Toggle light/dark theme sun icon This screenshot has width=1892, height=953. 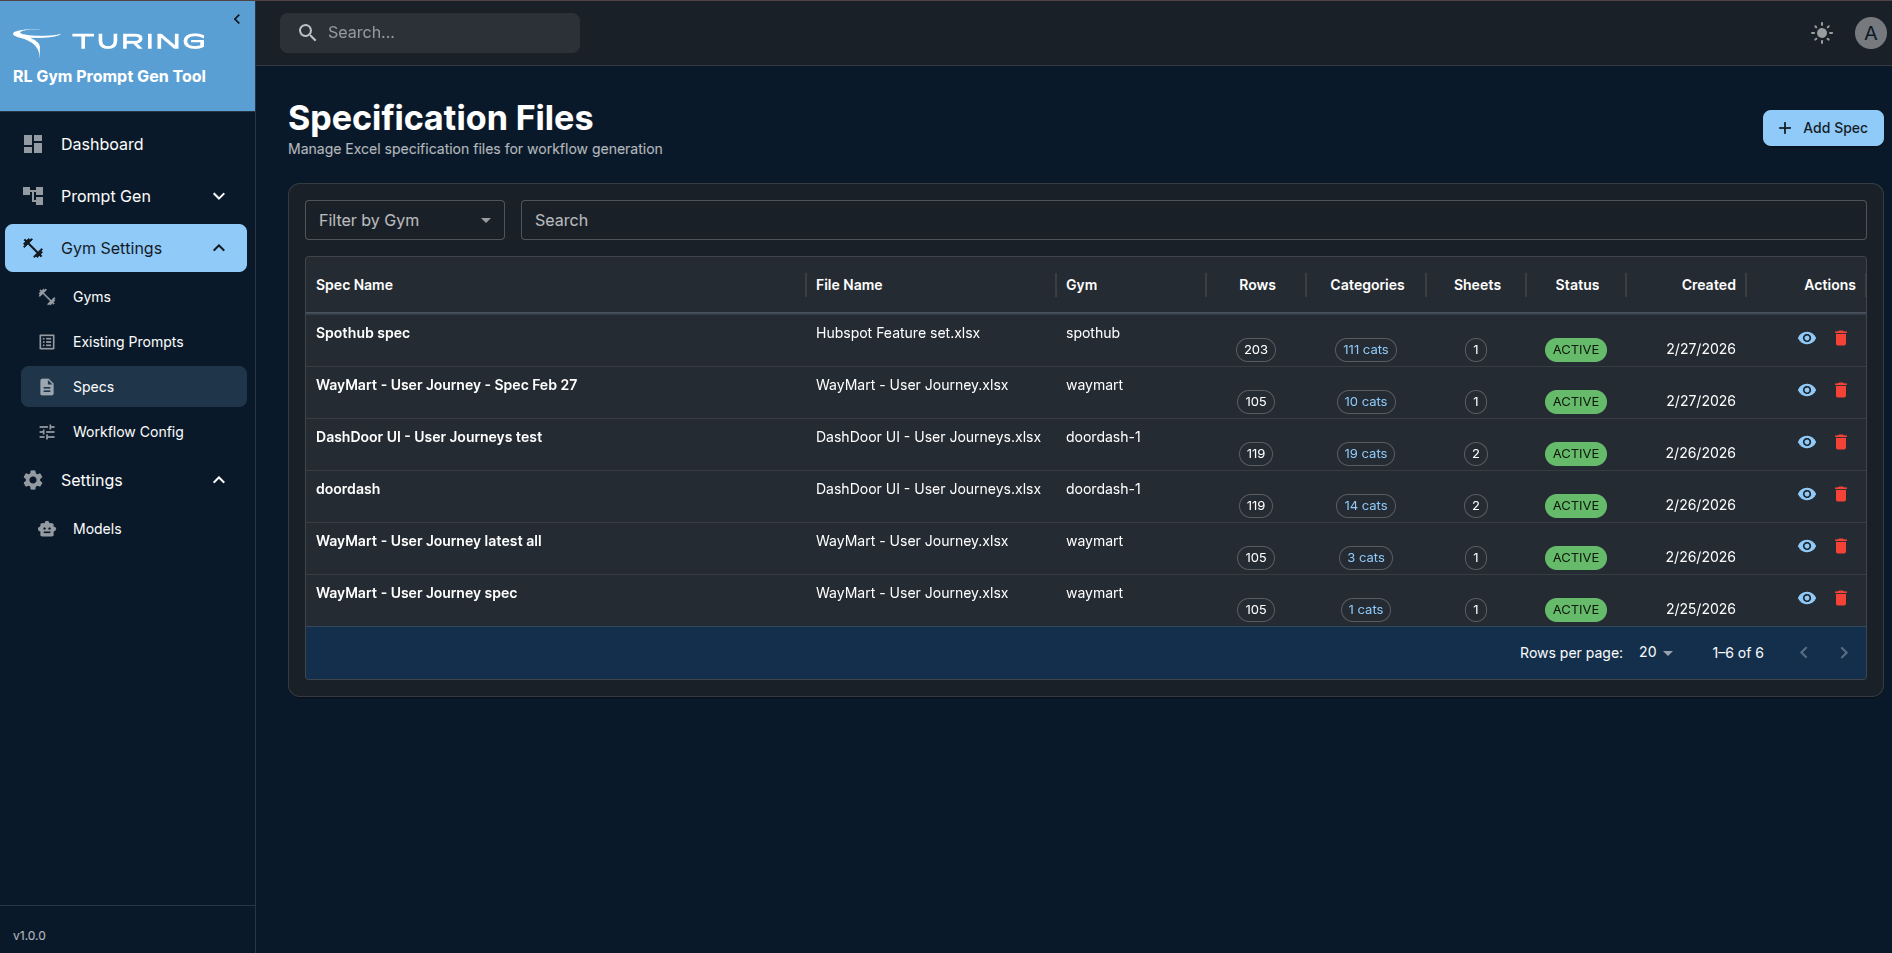1821,33
